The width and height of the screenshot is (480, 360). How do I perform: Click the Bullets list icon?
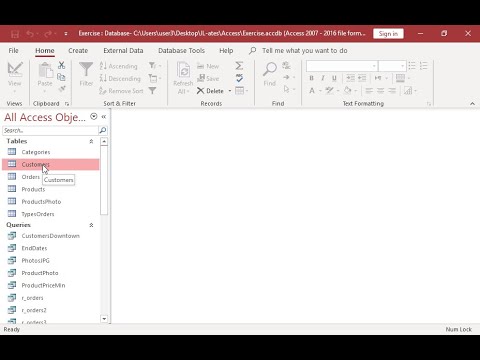412,66
